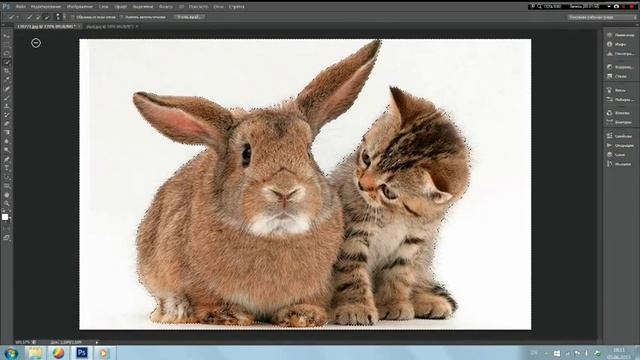Select the Lasso tool
640x360 pixels.
pyautogui.click(x=7, y=53)
